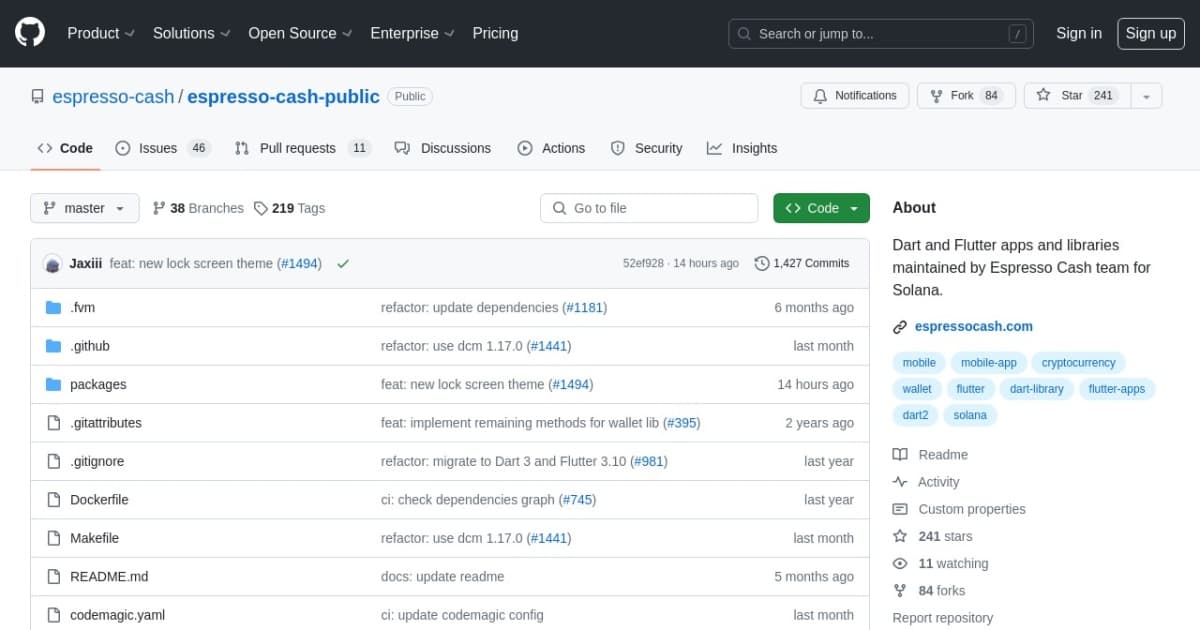Screen dimensions: 1200x630
Task: Switch to the Issues tab
Action: click(157, 148)
